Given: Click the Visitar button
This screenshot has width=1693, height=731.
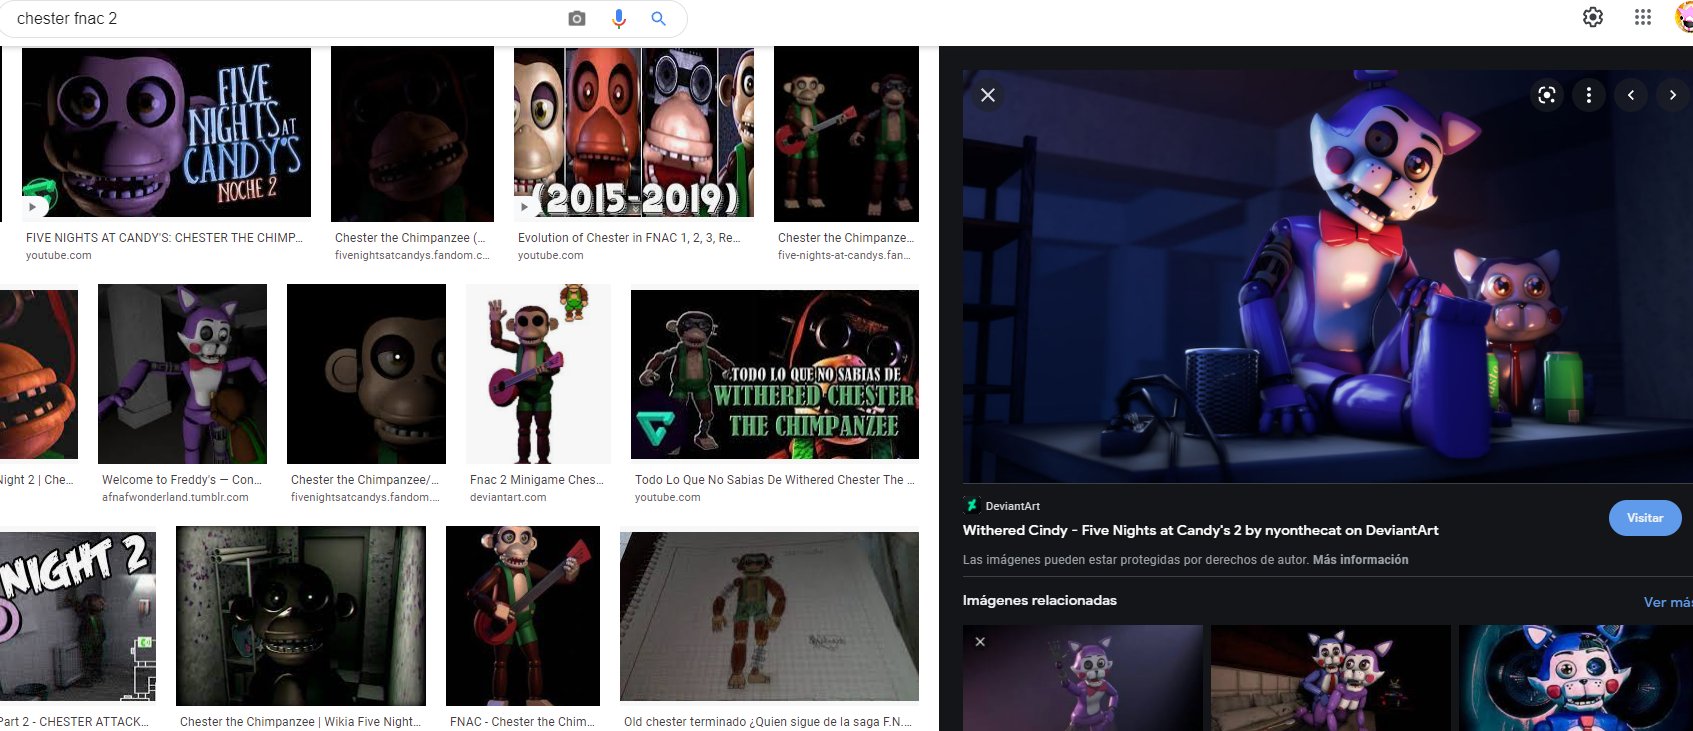Looking at the screenshot, I should pos(1645,518).
